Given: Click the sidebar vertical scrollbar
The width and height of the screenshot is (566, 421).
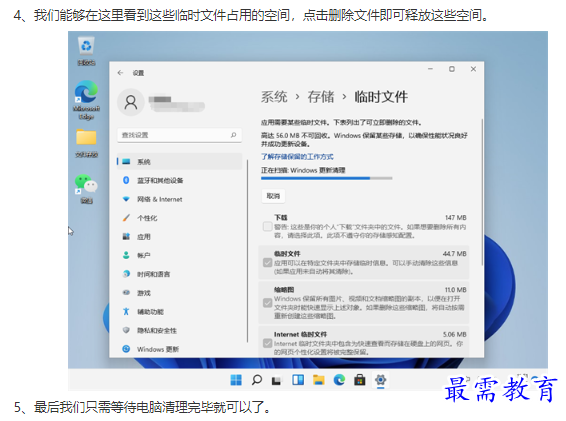Looking at the screenshot, I should tap(248, 251).
